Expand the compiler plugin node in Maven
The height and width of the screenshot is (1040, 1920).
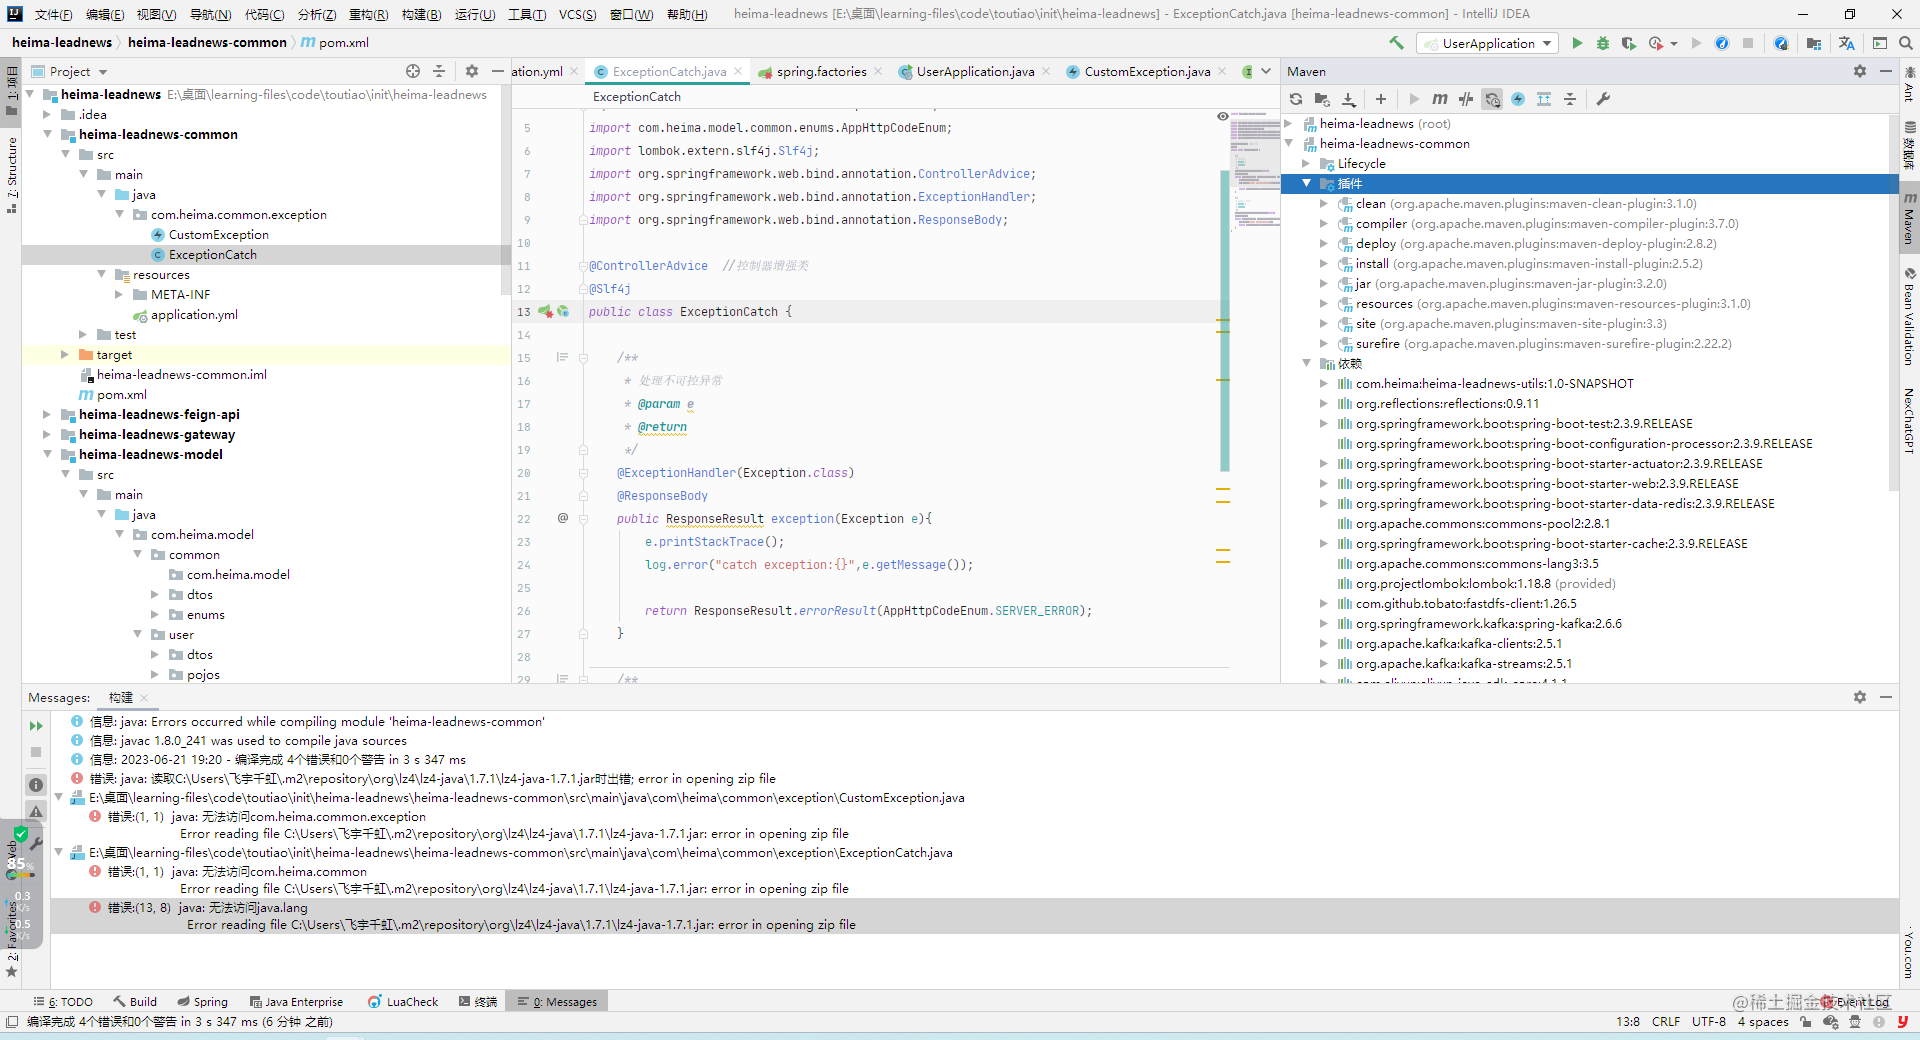(1324, 223)
